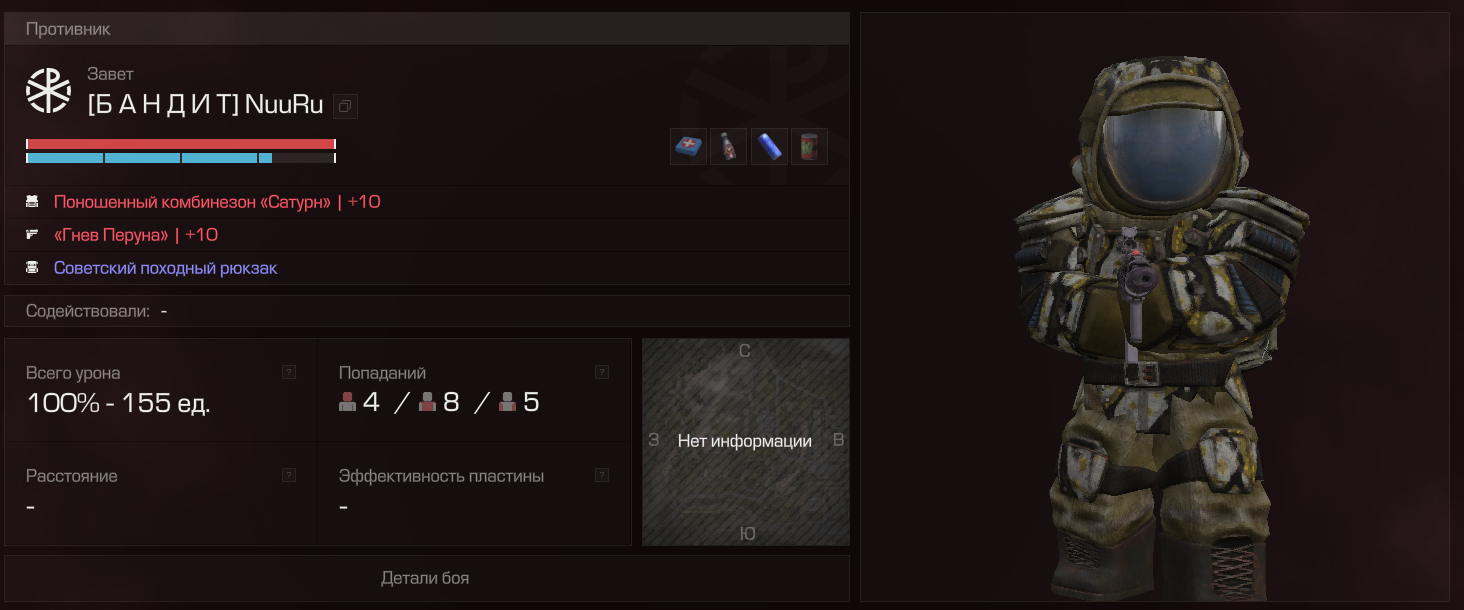Image resolution: width=1464 pixels, height=610 pixels.
Task: Select the blue cylinder consumable icon
Action: [x=769, y=147]
